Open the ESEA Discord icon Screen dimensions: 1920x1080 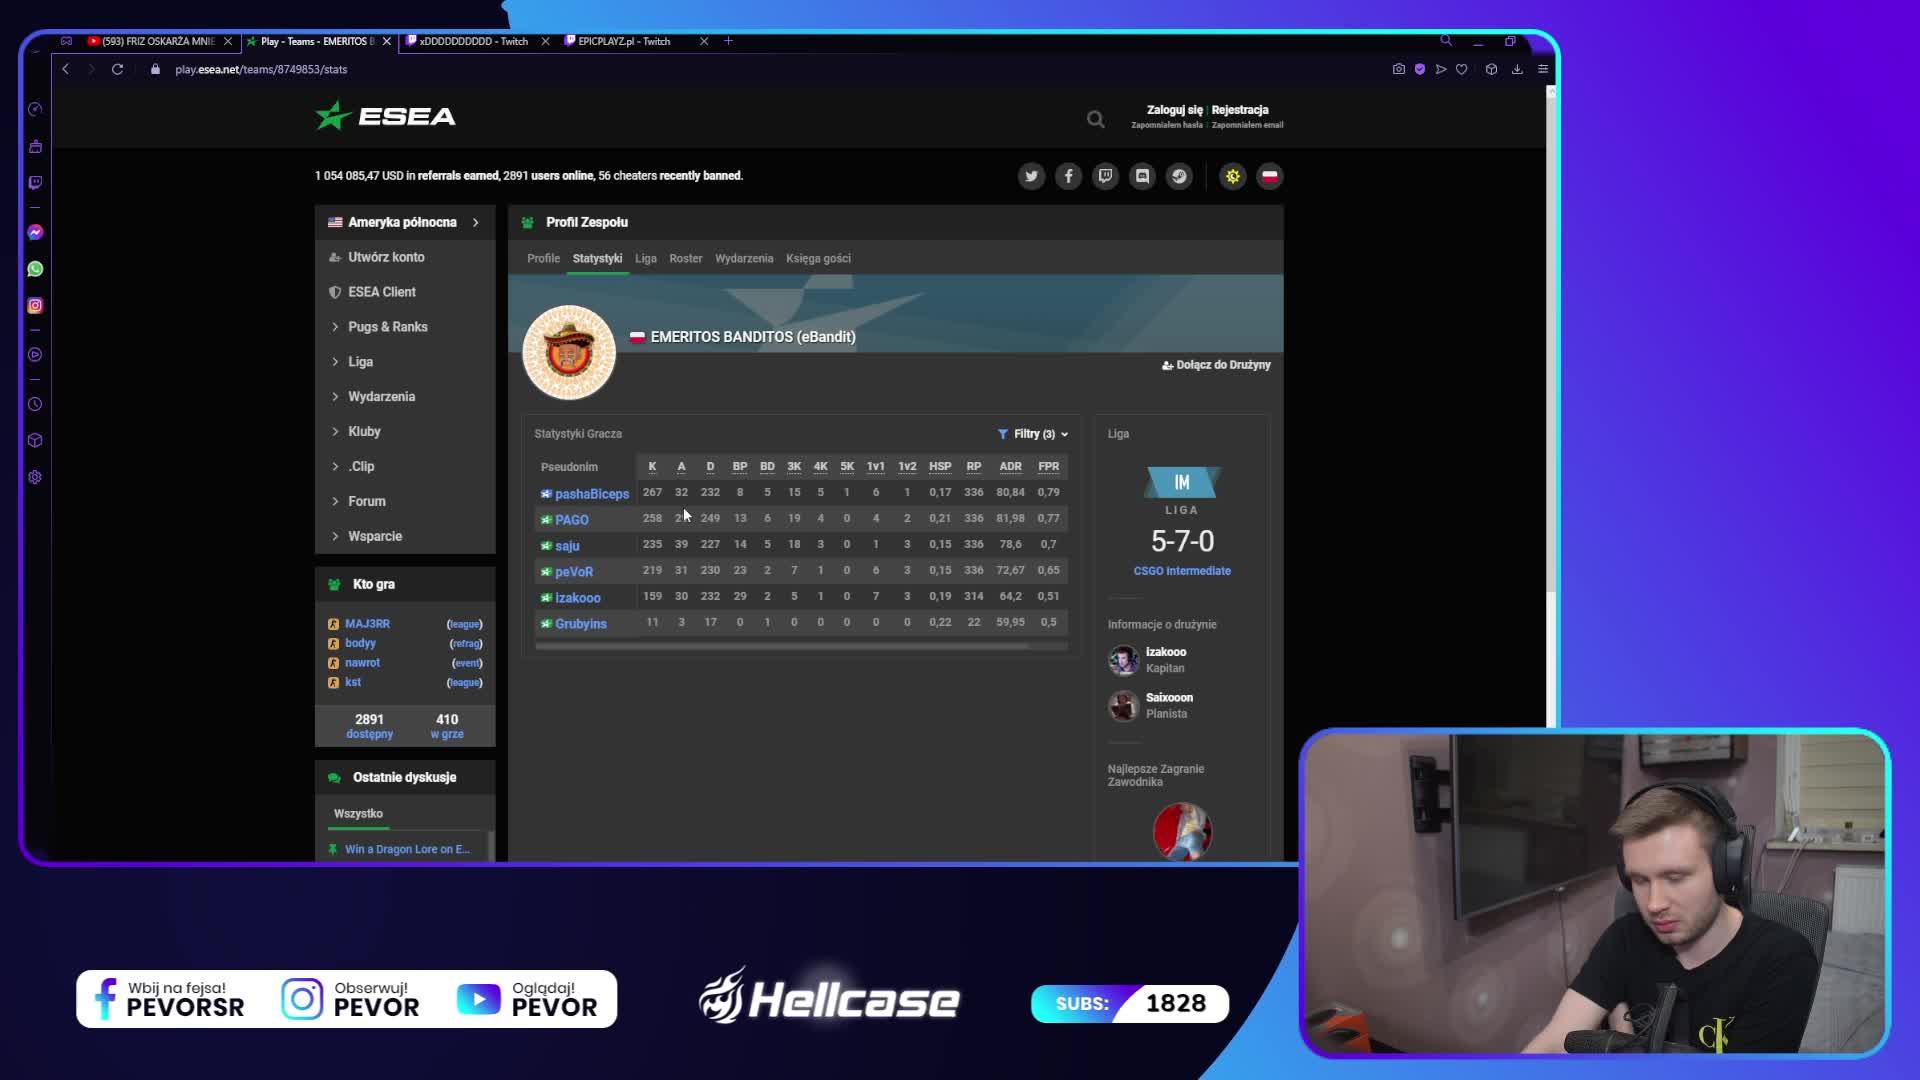coord(1142,176)
